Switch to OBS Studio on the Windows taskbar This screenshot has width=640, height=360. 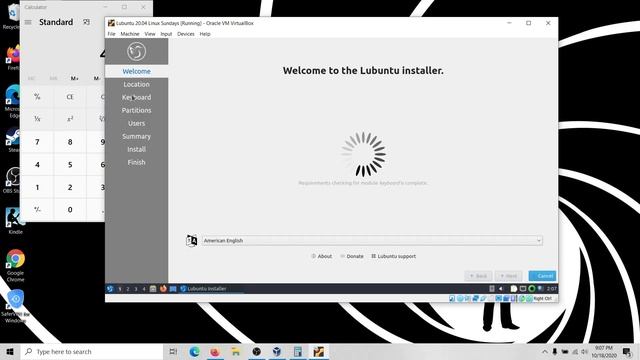pos(257,351)
